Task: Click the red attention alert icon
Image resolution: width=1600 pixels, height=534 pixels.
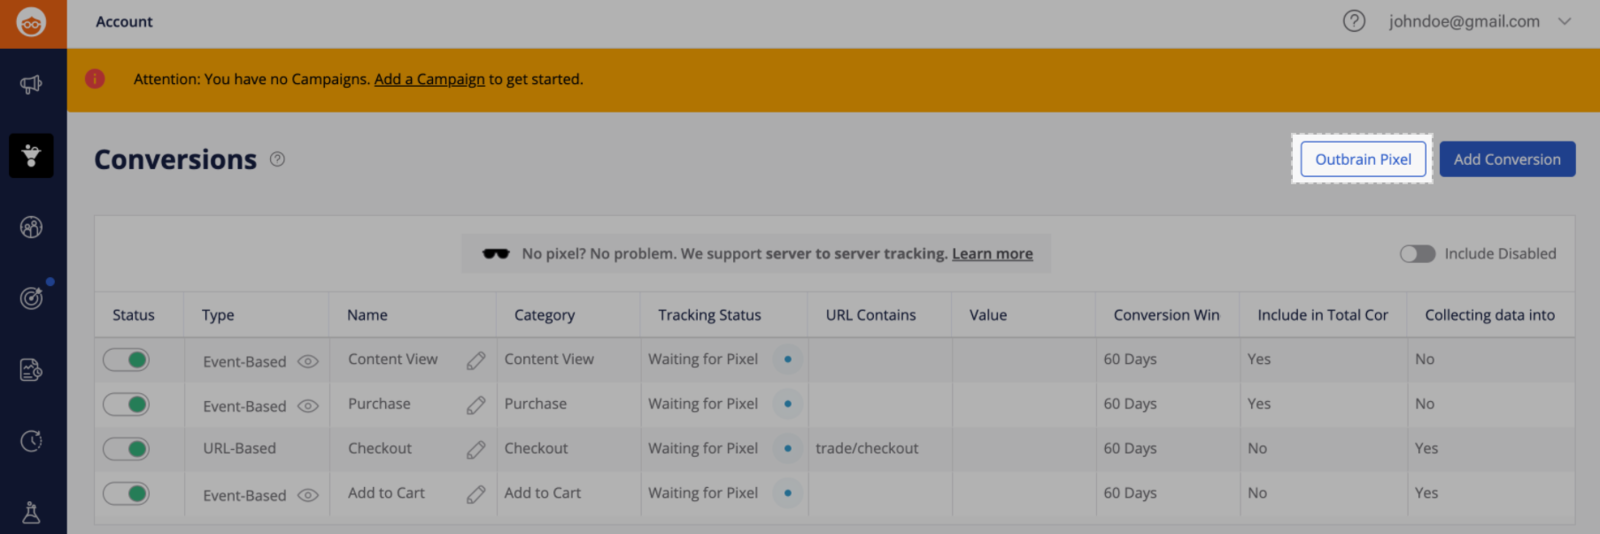Action: 95,79
